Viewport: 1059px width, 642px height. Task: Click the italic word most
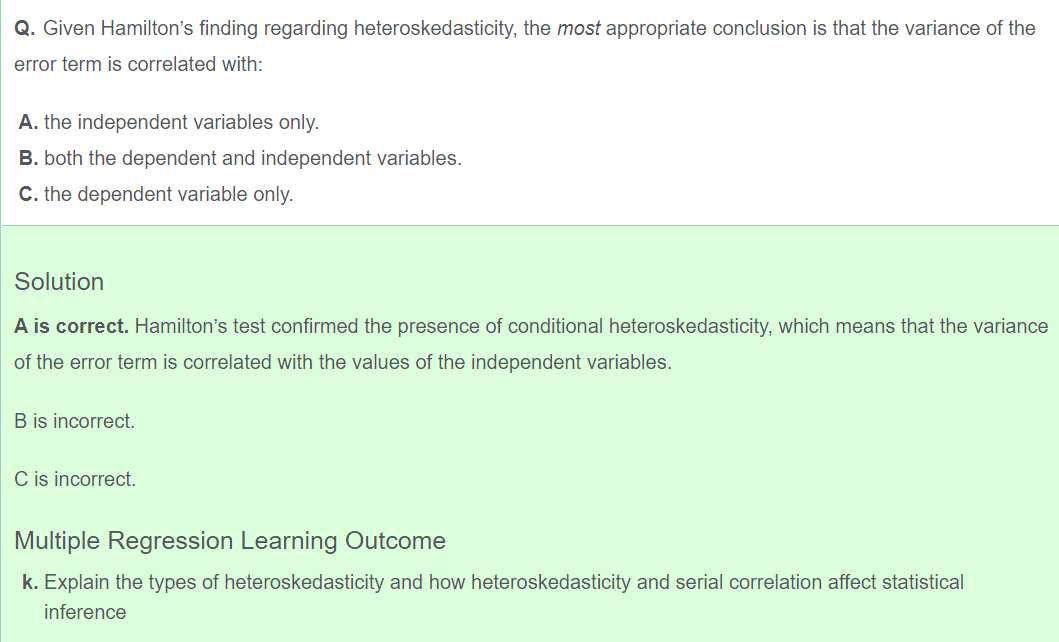pyautogui.click(x=579, y=28)
